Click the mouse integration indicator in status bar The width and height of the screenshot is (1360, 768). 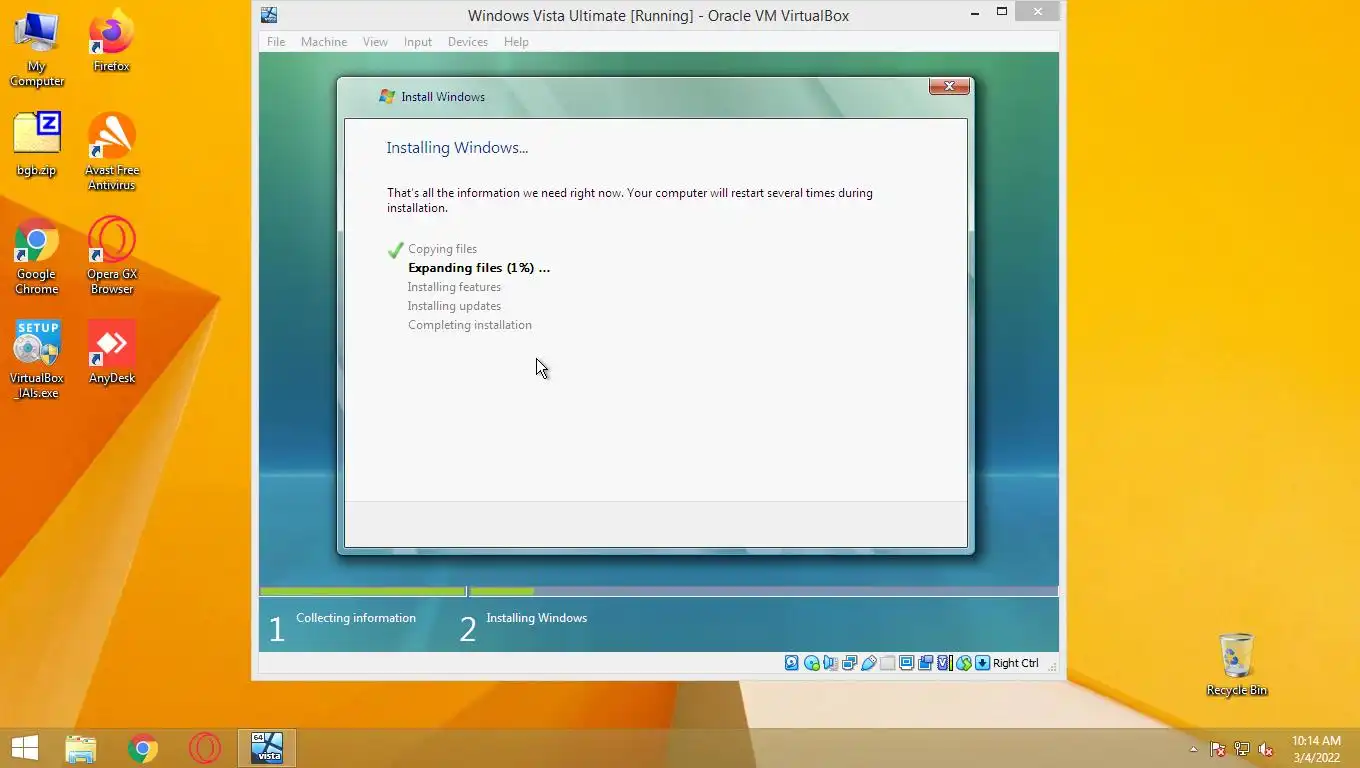(964, 663)
